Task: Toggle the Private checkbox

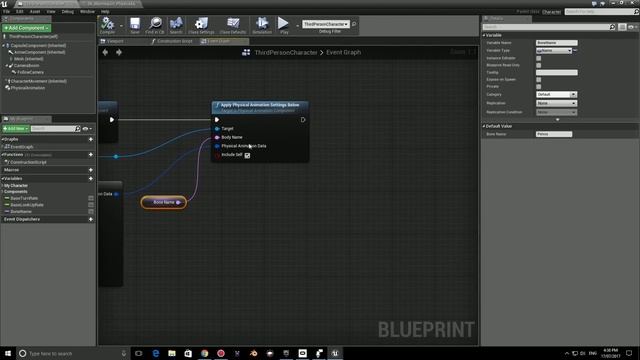Action: pyautogui.click(x=538, y=87)
